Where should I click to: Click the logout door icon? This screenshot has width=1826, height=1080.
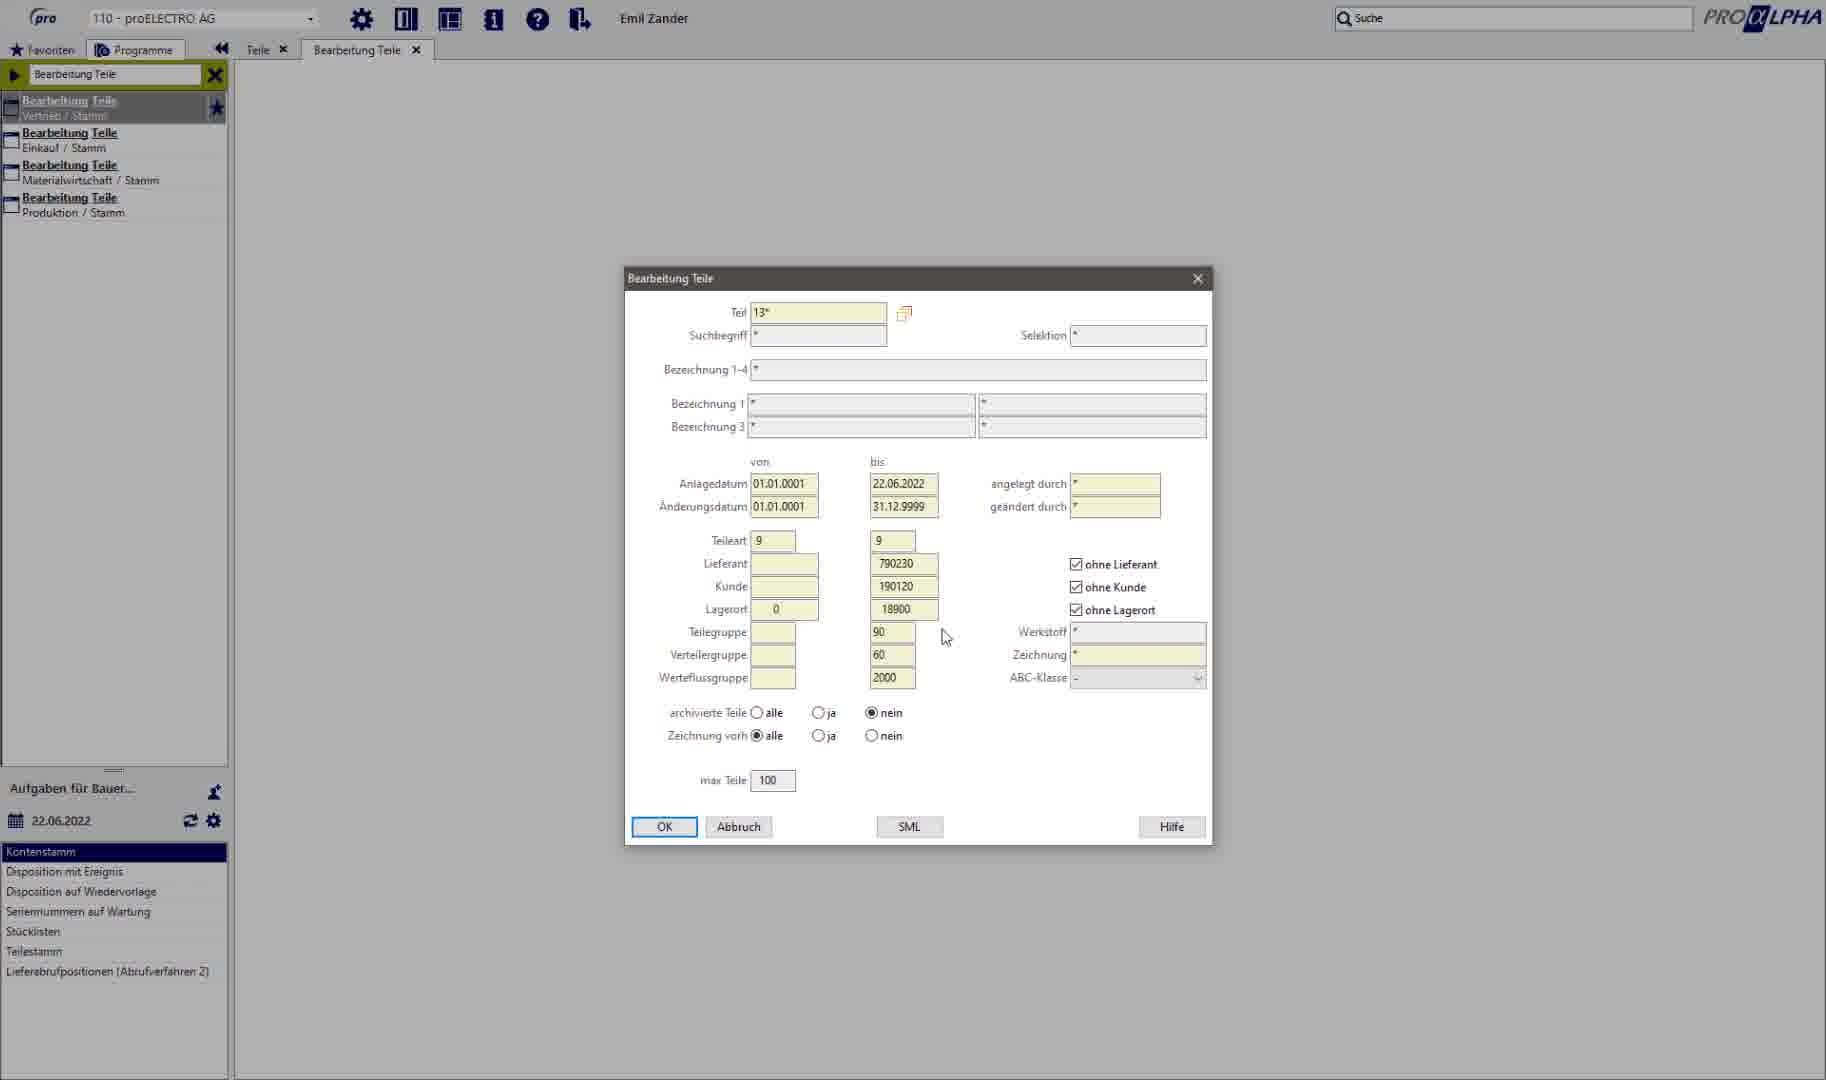pyautogui.click(x=580, y=19)
